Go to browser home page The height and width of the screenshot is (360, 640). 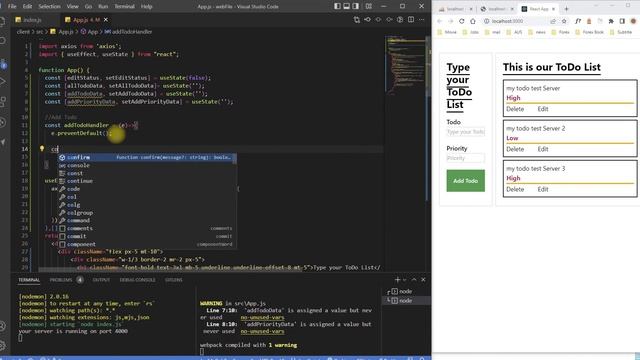point(473,21)
